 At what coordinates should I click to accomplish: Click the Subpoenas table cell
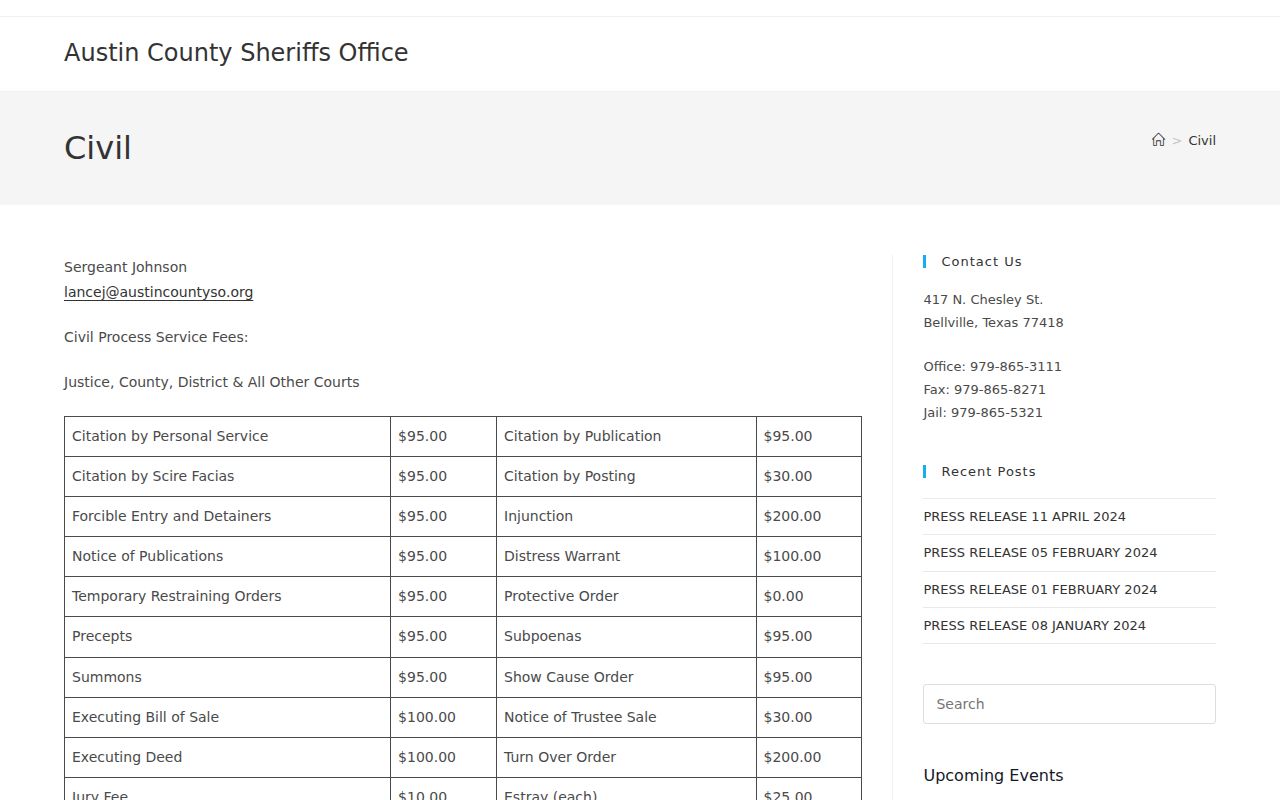click(x=626, y=636)
